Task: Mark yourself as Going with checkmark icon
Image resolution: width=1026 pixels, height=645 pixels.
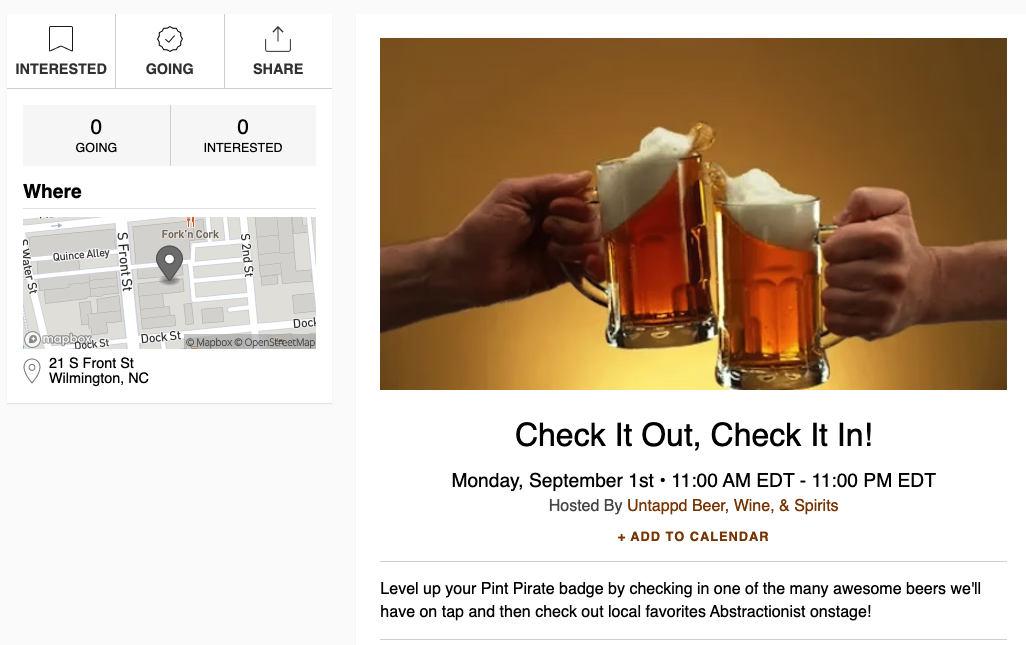Action: tap(169, 39)
